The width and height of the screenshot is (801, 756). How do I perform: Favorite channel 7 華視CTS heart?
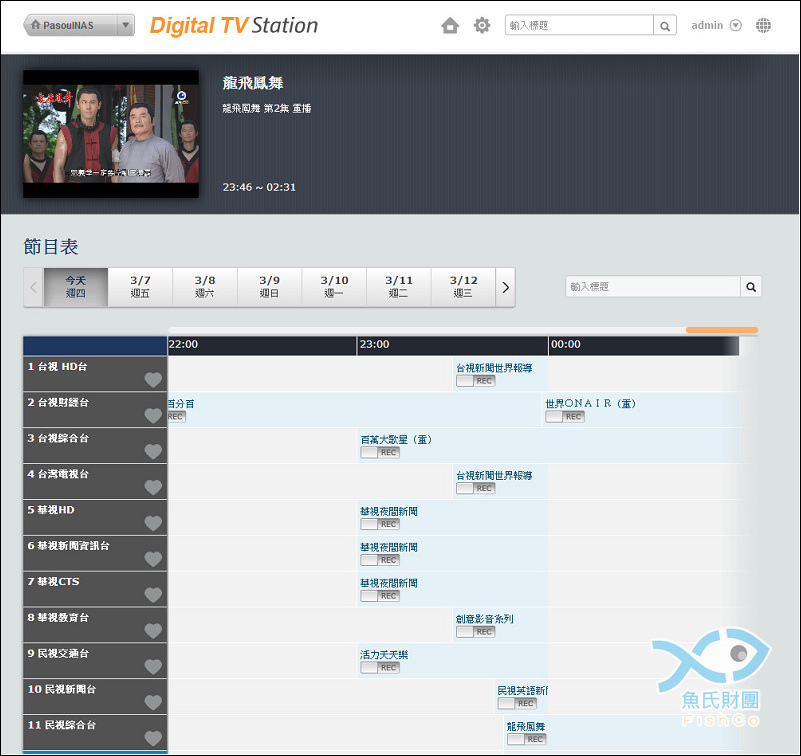(153, 595)
